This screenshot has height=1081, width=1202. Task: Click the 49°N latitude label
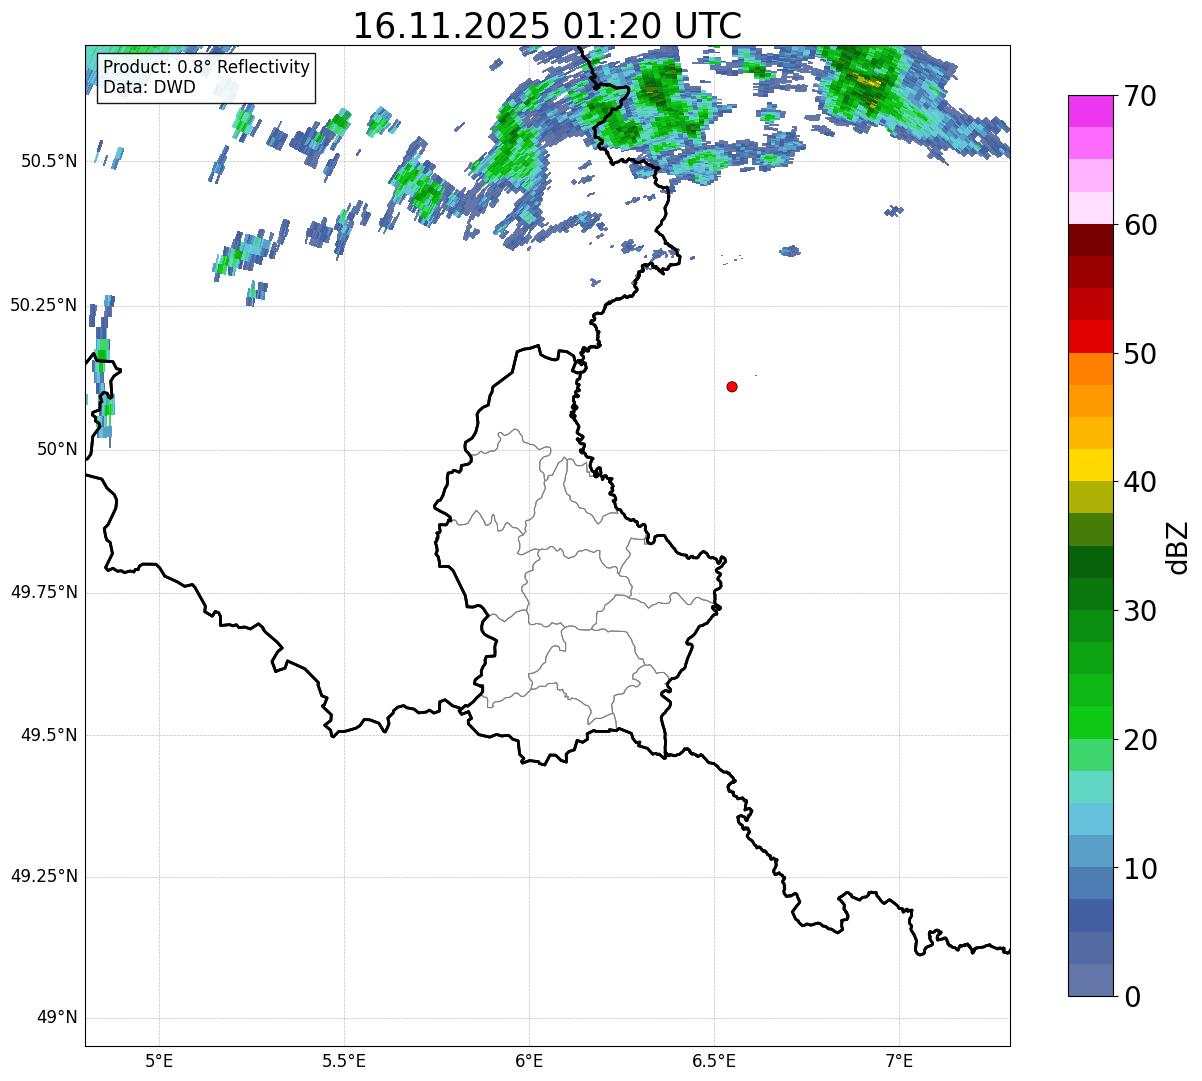[57, 1018]
